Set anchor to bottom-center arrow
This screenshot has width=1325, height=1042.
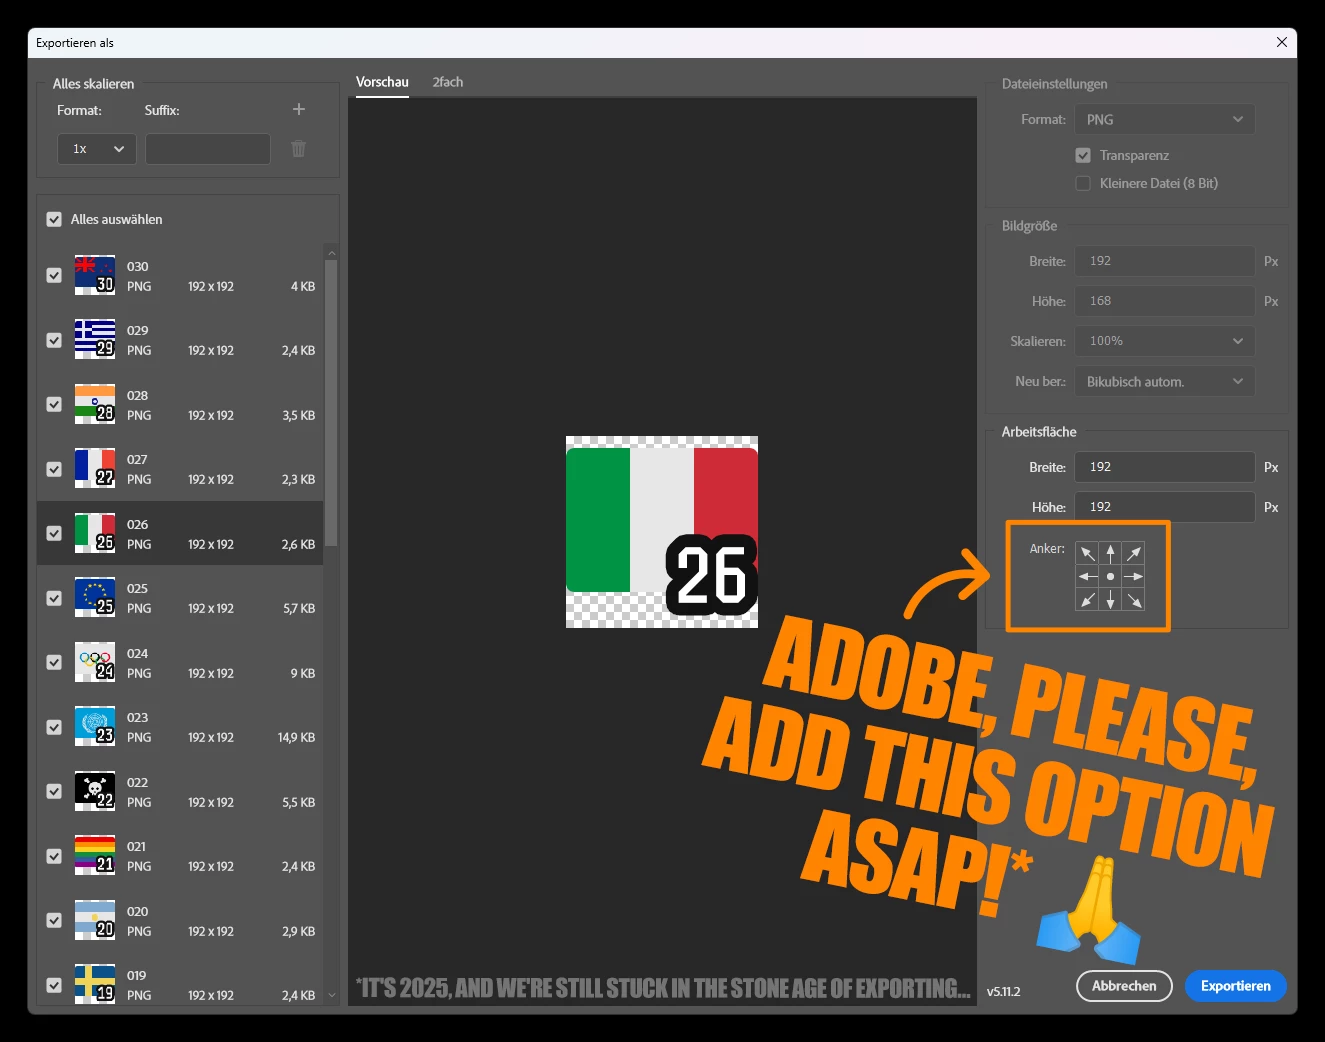click(x=1110, y=599)
